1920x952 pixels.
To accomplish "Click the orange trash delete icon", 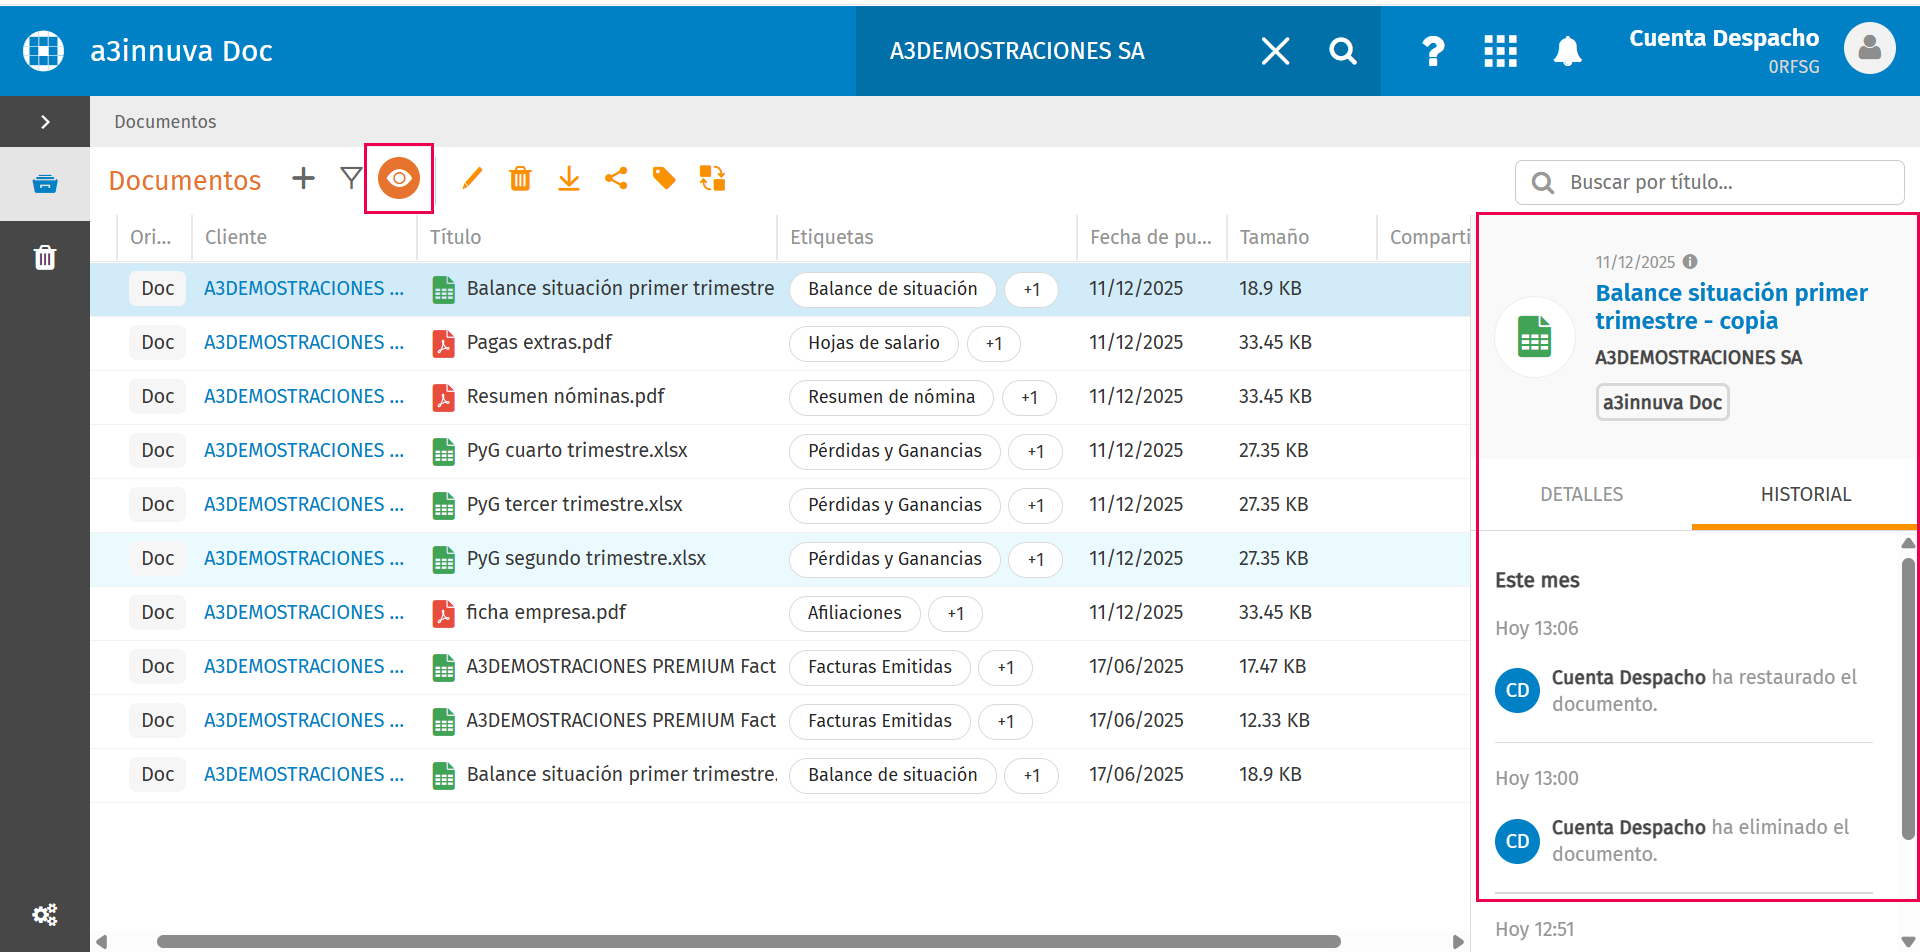I will [520, 179].
